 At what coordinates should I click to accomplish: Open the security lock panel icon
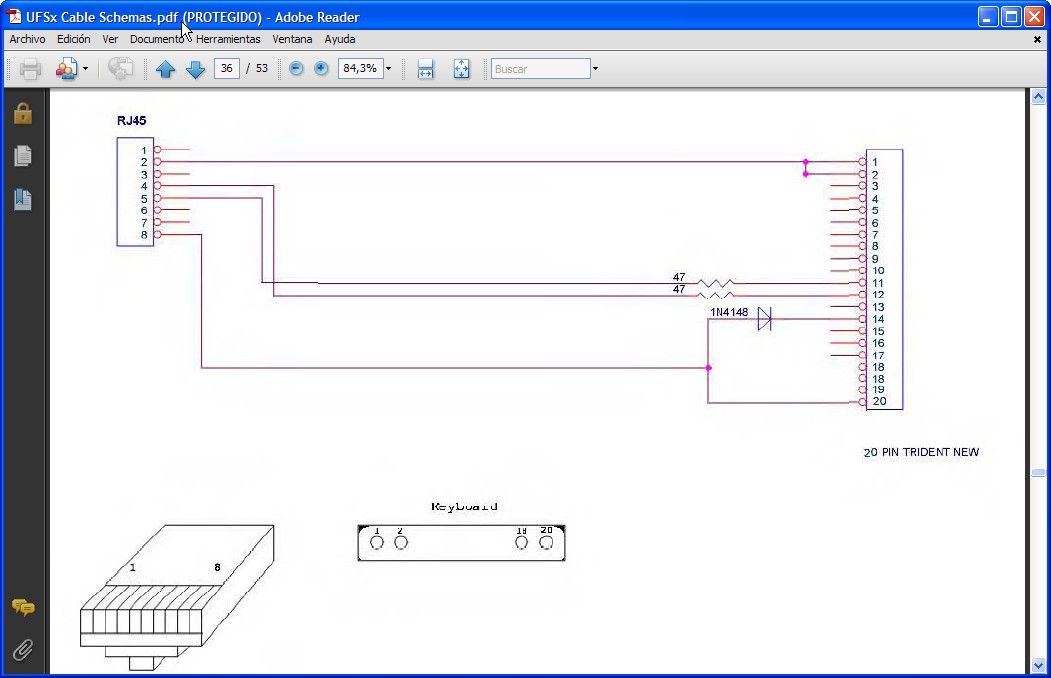pos(23,113)
